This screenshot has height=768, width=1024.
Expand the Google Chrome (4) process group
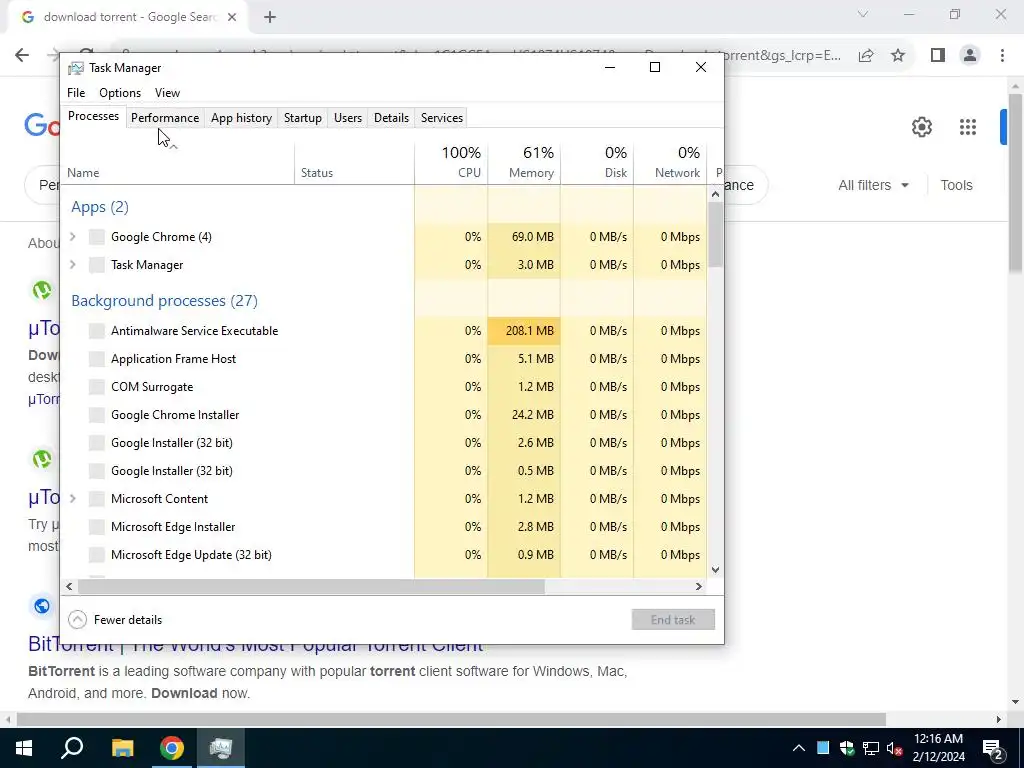[72, 237]
